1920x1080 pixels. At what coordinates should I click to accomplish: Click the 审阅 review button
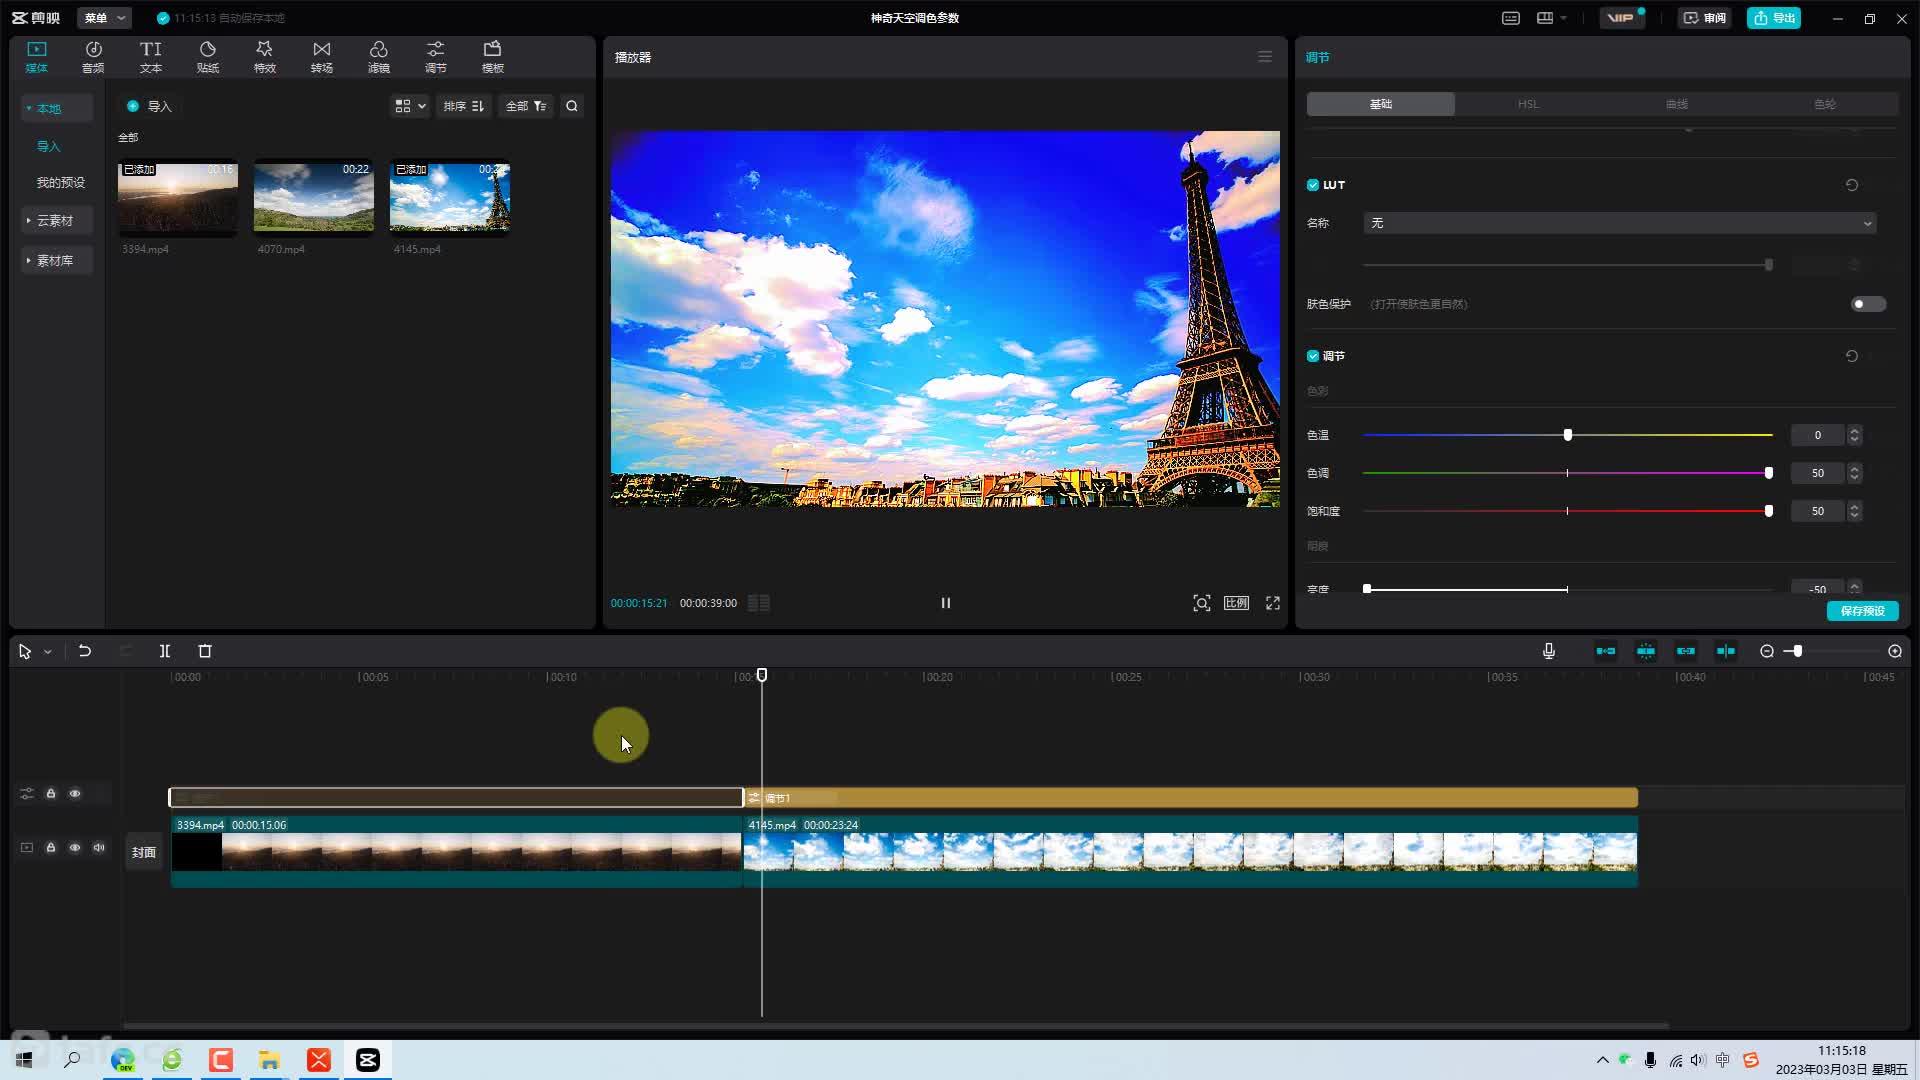pos(1704,18)
